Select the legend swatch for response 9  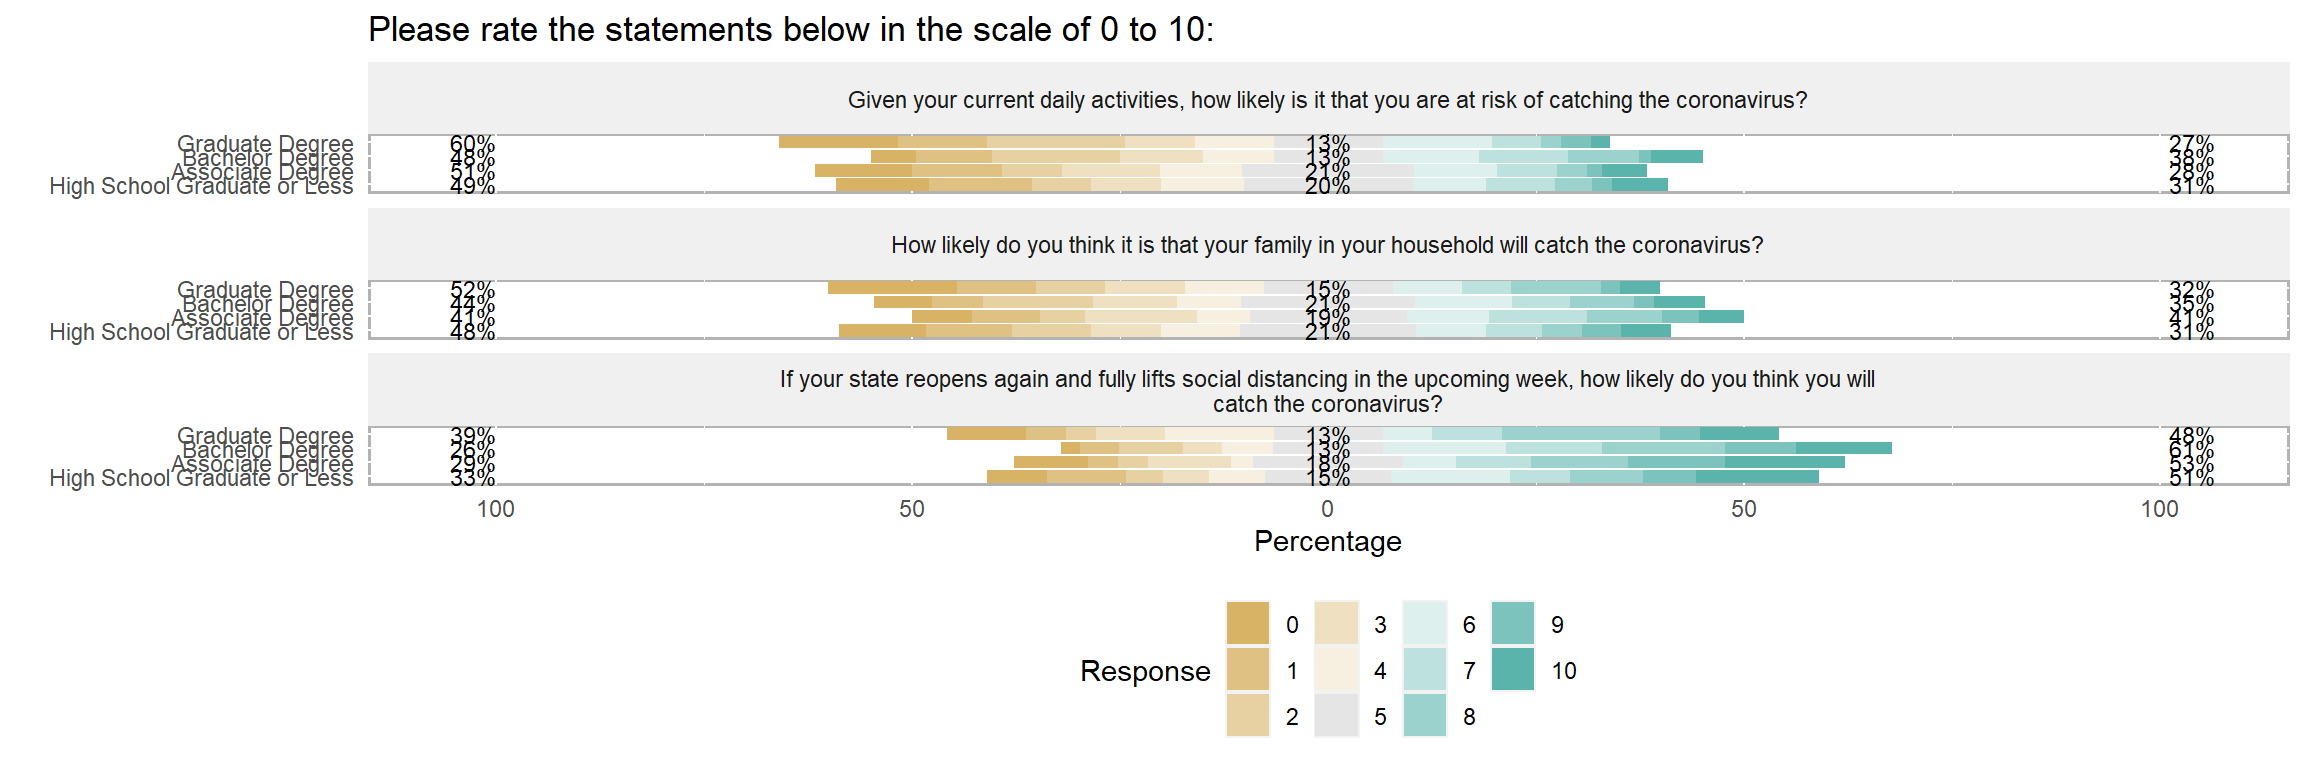(x=1512, y=624)
